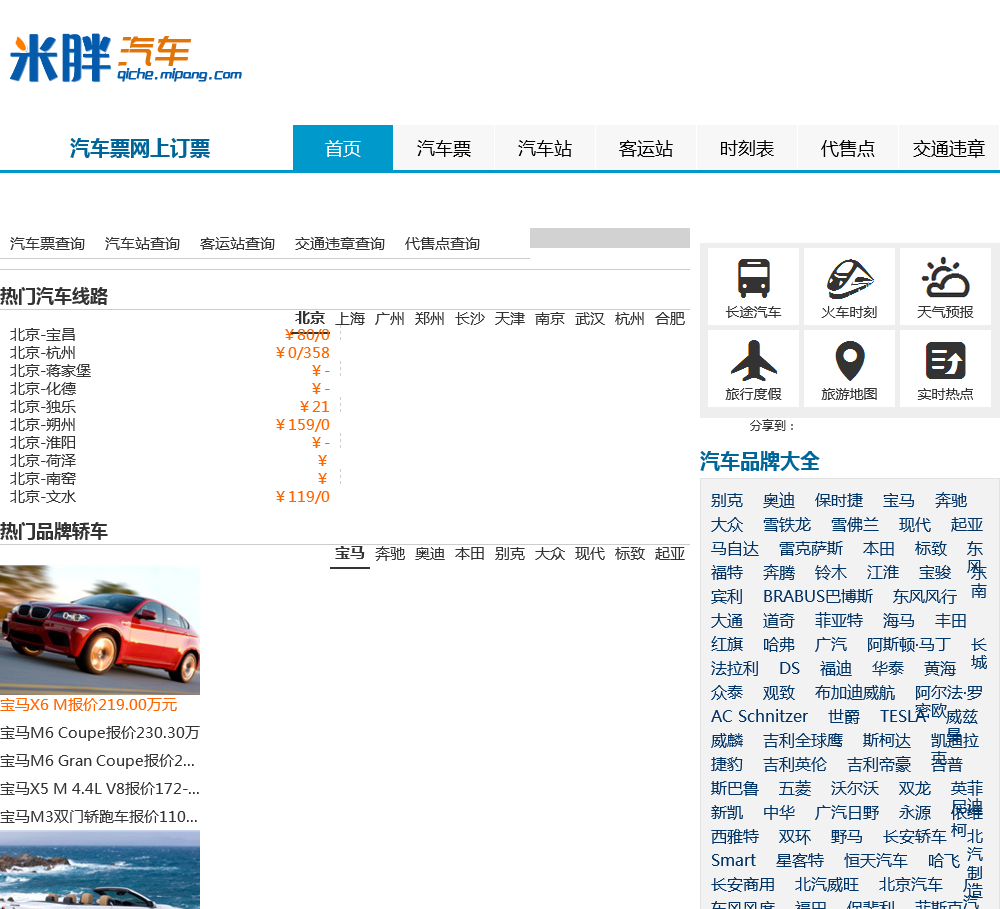Open the Smart brand link
This screenshot has width=1000, height=909.
tap(733, 861)
